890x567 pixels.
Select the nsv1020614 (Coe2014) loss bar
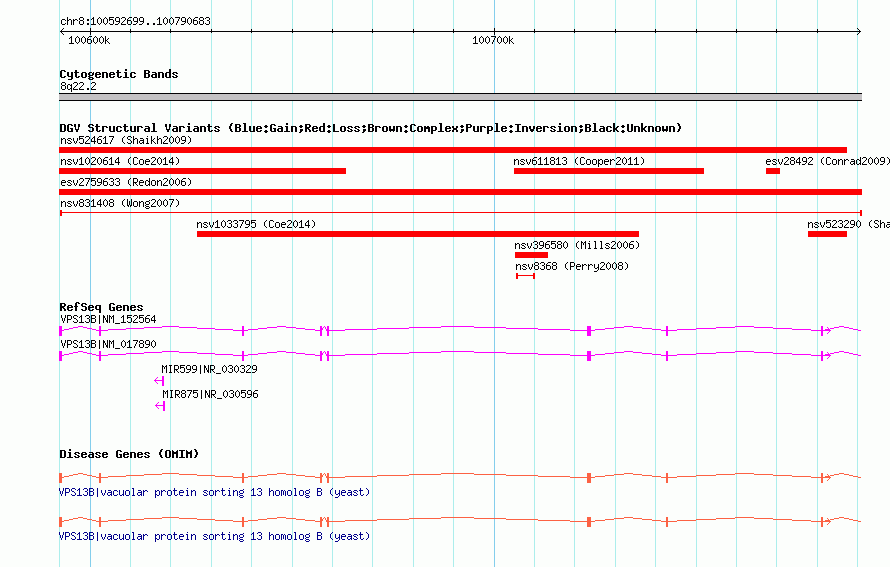click(x=203, y=171)
